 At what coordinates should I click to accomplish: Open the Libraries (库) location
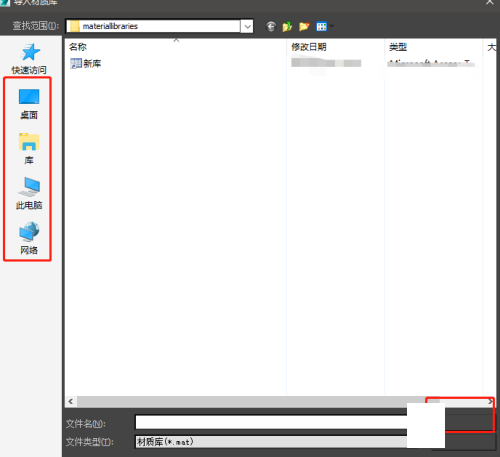tap(29, 149)
